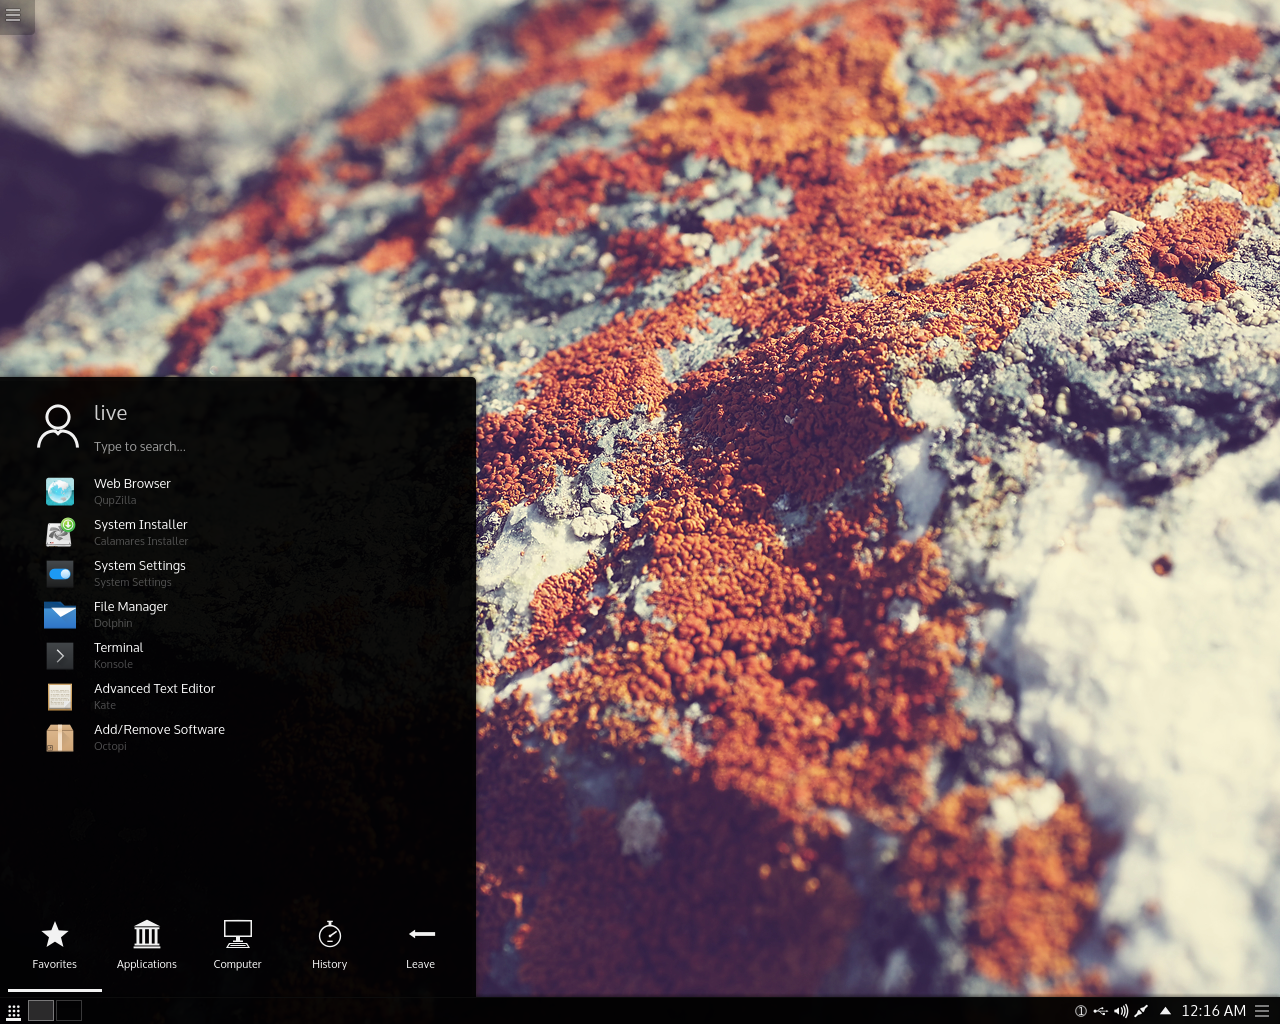
Task: Open the System Settings toggle icon
Action: click(x=60, y=573)
